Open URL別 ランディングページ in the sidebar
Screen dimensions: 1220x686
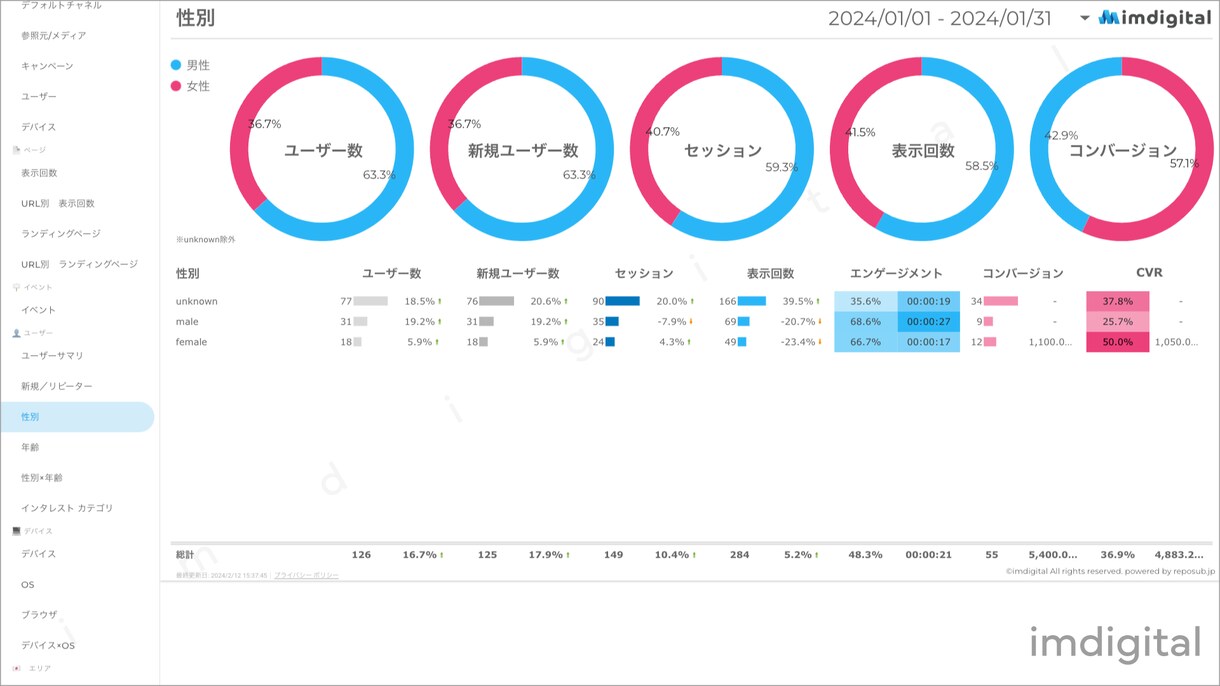(79, 264)
